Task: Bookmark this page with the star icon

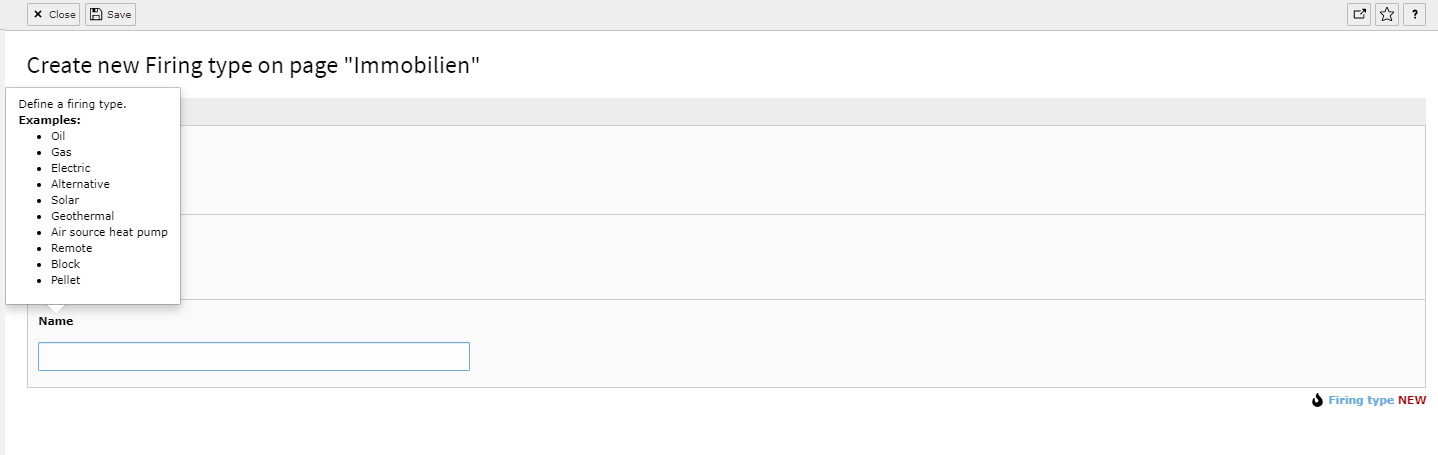Action: (1387, 14)
